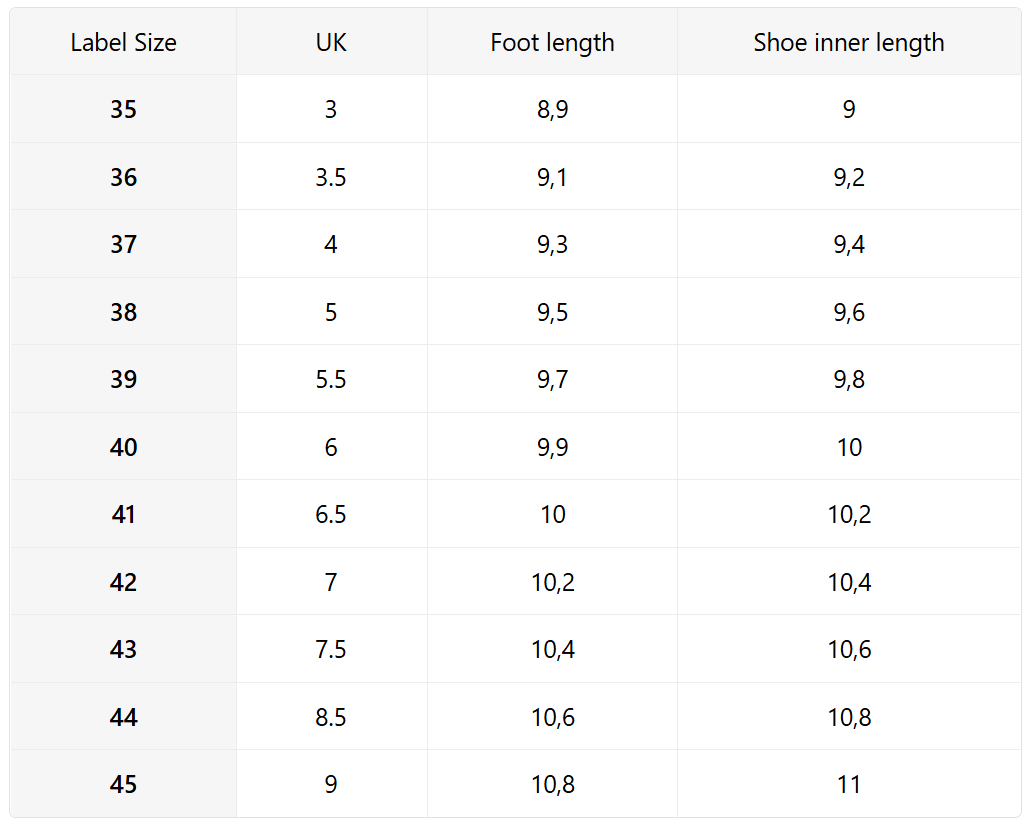
Task: Click UK size 8.5 cell
Action: coord(331,718)
